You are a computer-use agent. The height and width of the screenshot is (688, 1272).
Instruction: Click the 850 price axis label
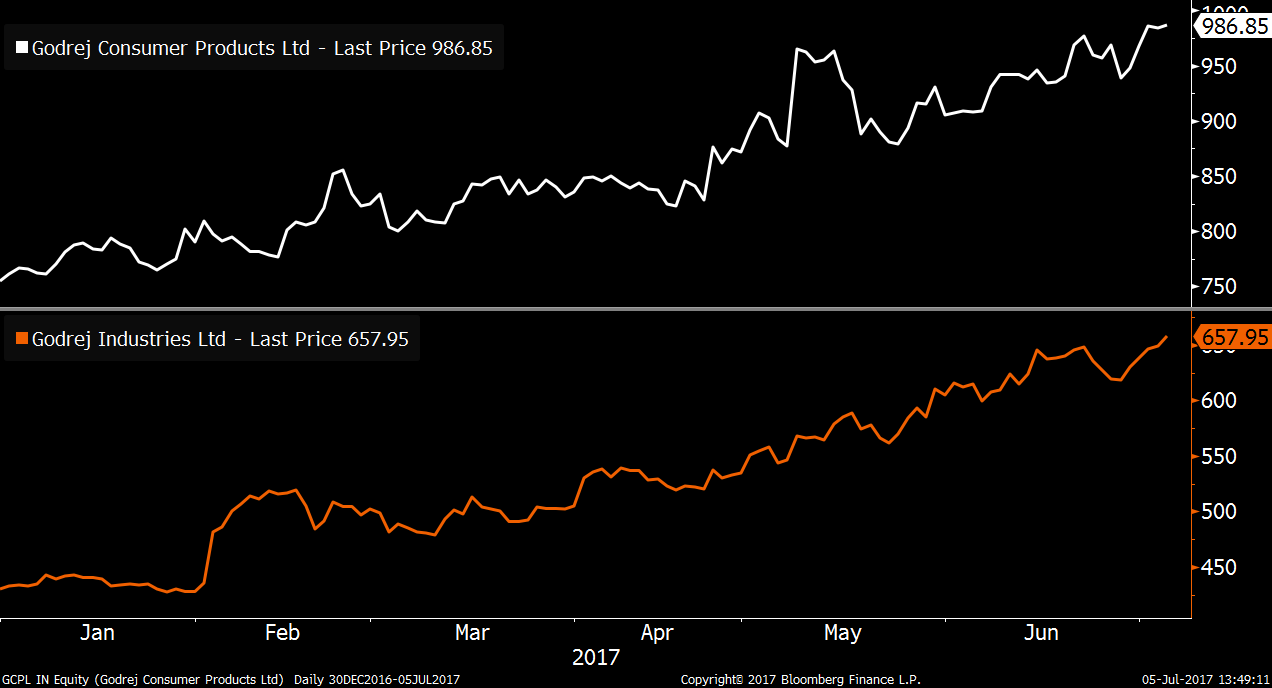pos(1218,177)
